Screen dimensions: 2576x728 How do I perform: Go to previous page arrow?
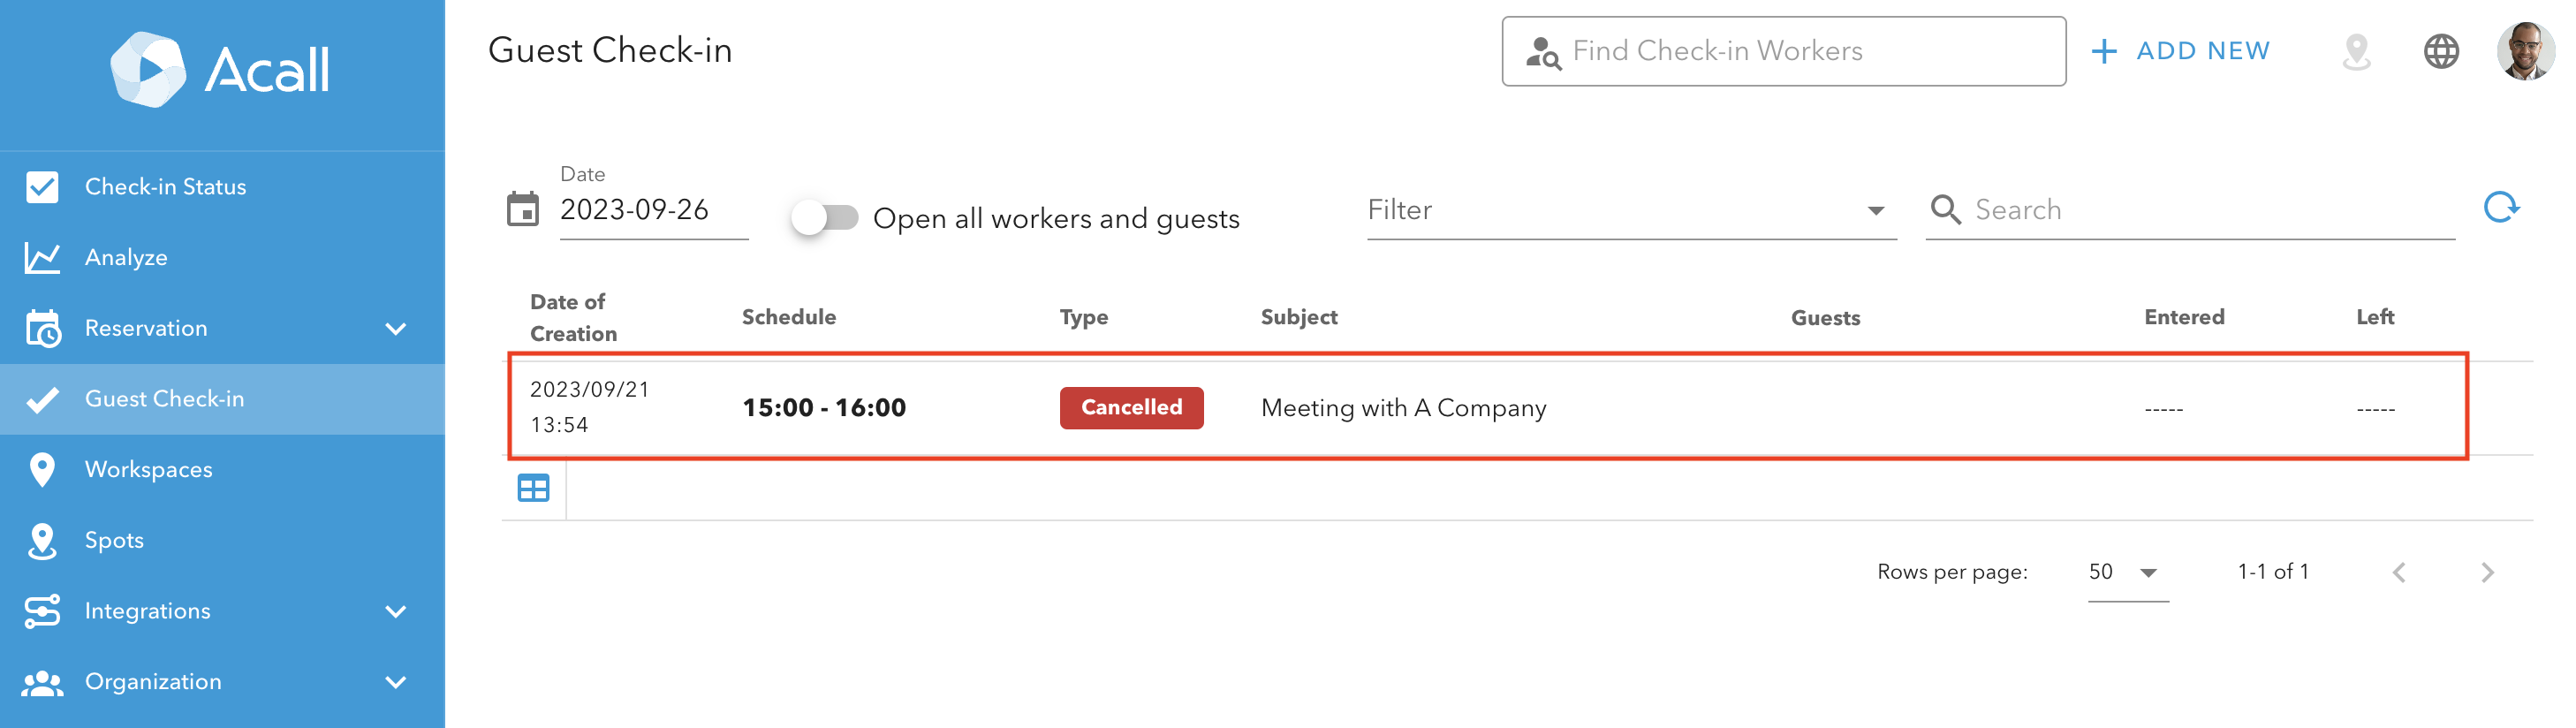[x=2399, y=572]
